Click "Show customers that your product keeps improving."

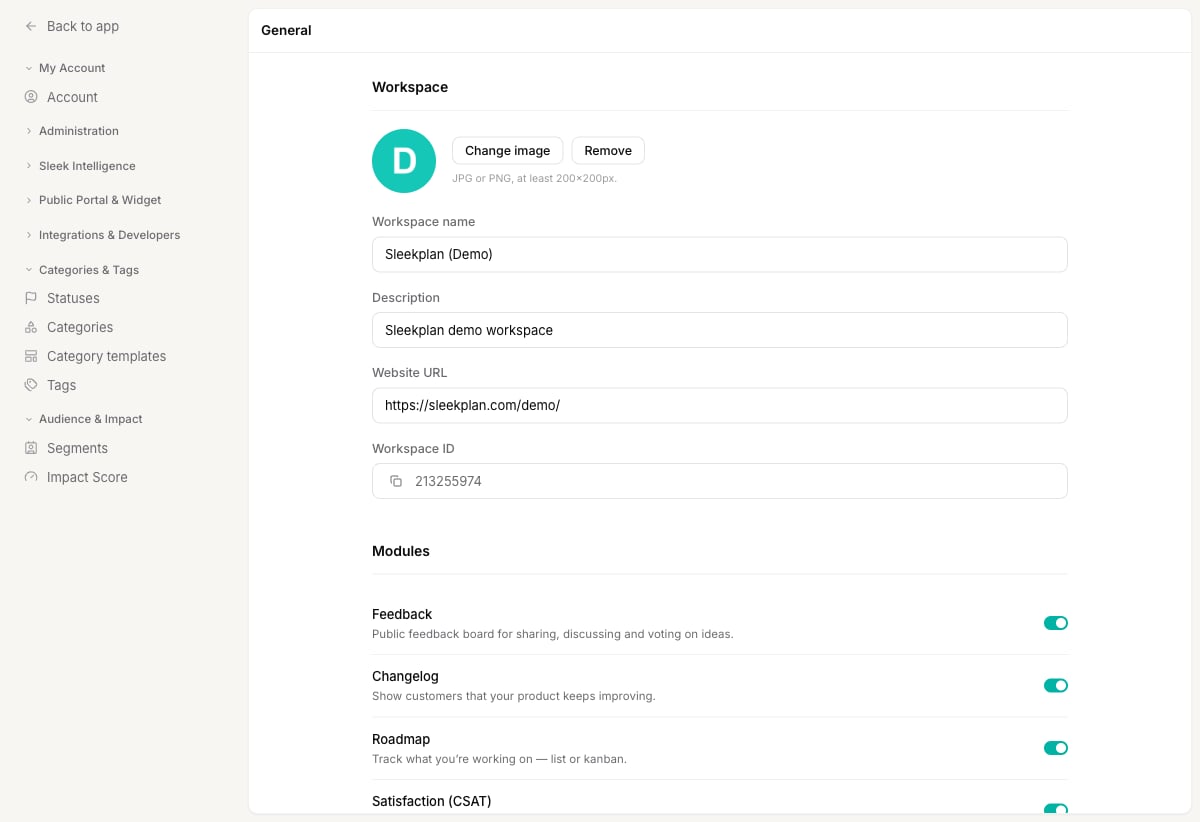(x=514, y=696)
